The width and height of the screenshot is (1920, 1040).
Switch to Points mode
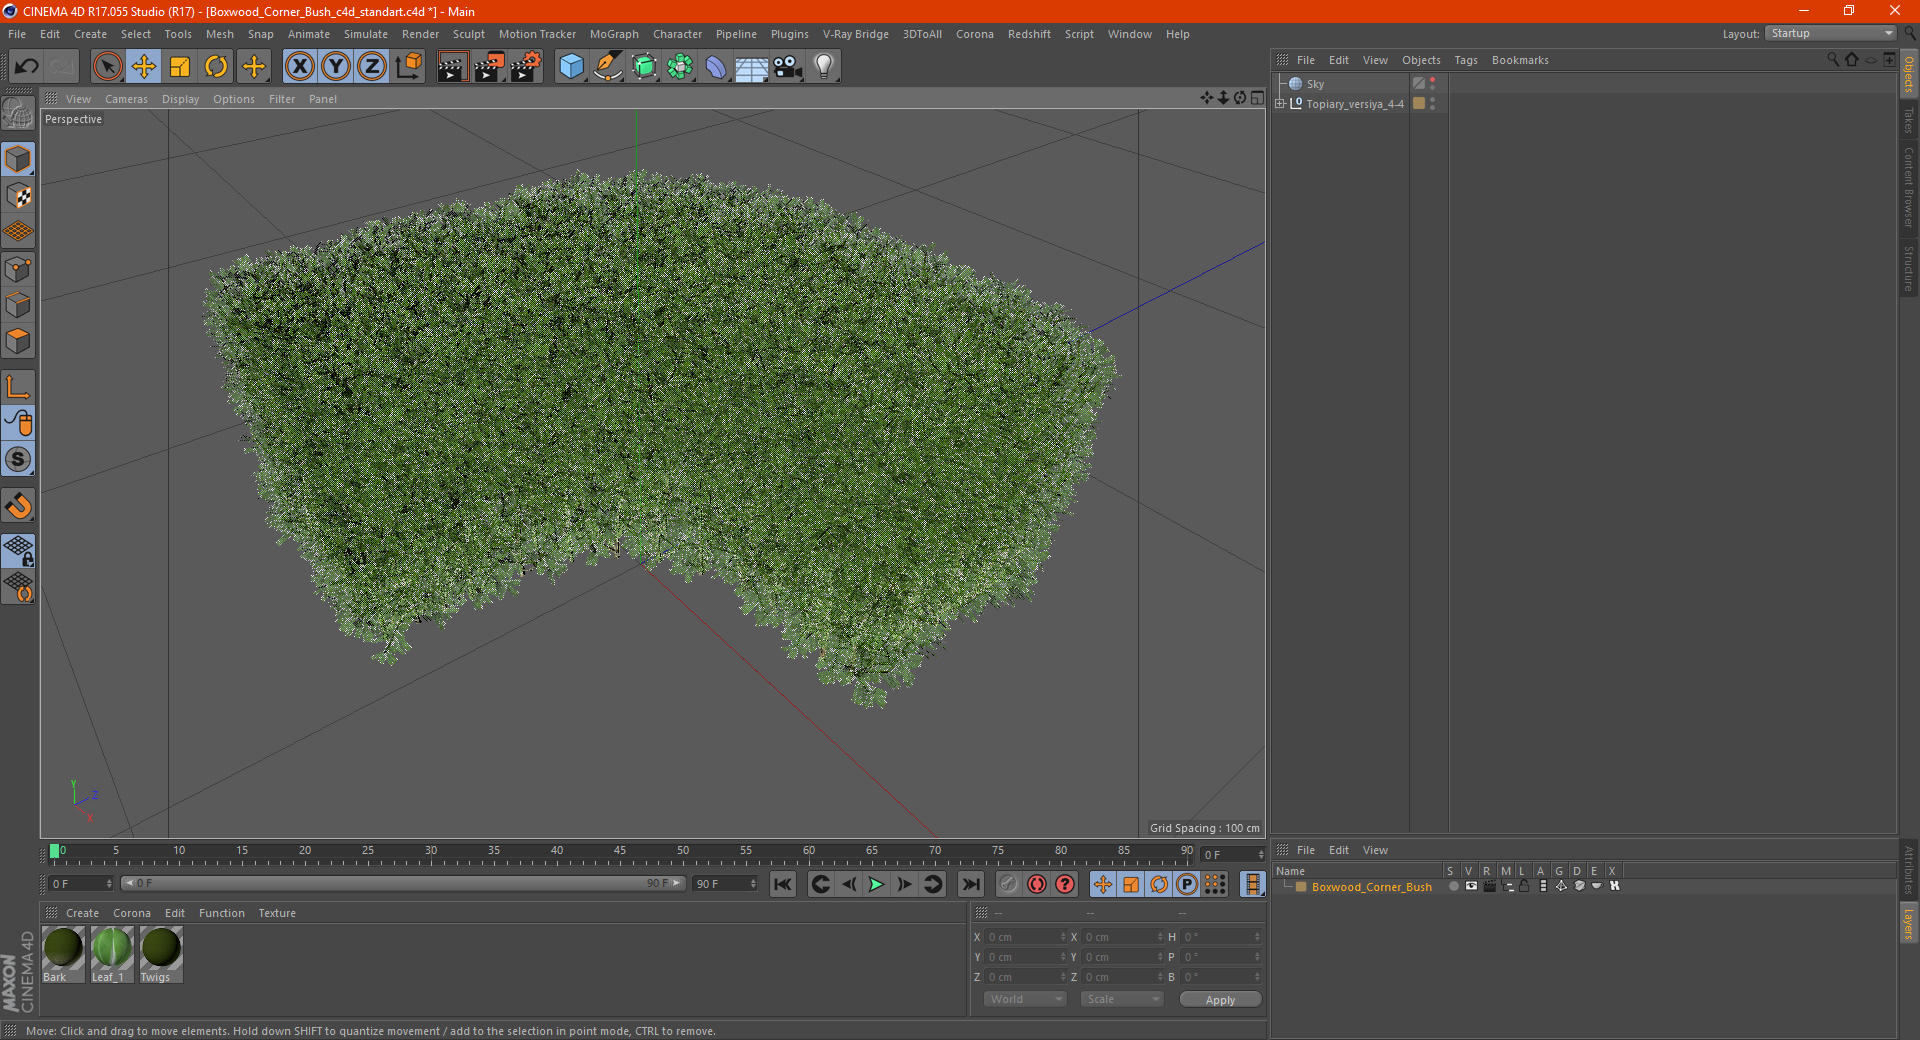[18, 269]
